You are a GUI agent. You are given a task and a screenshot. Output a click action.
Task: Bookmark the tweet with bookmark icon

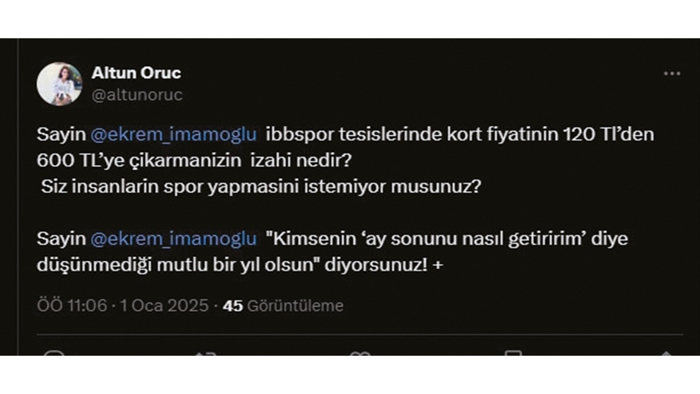(x=513, y=353)
